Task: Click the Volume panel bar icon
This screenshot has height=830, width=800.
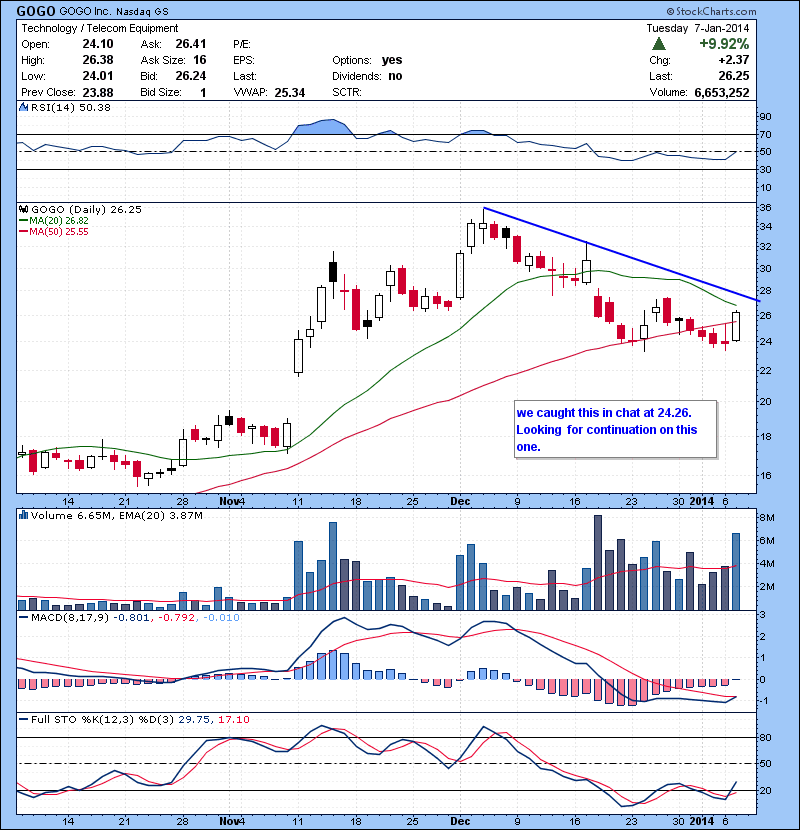Action: 23,515
